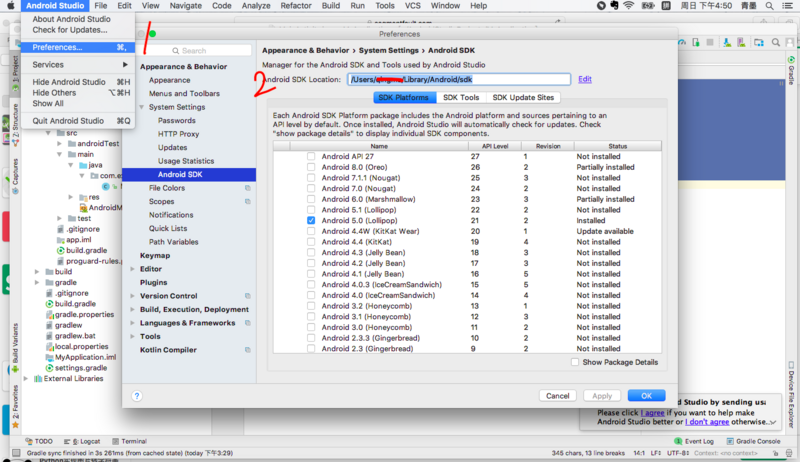Screen dimensions: 800x462
Task: Click the battery status icon
Action: point(648,6)
